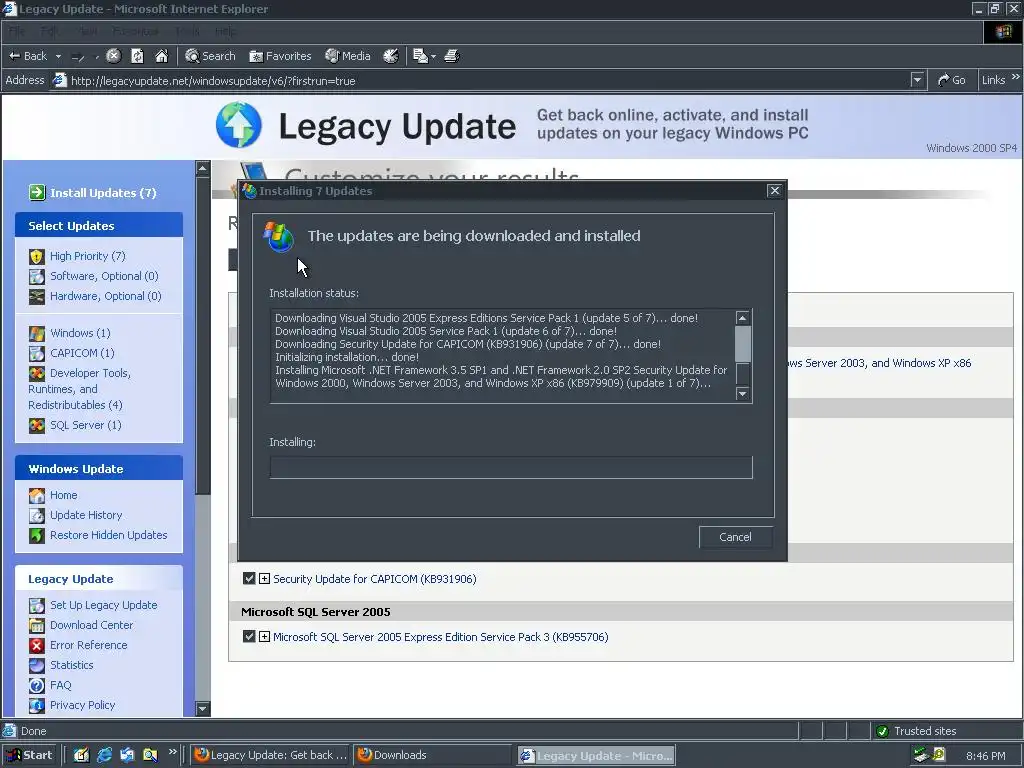Screen dimensions: 1024x768
Task: Go to the Home page icon
Action: (161, 56)
